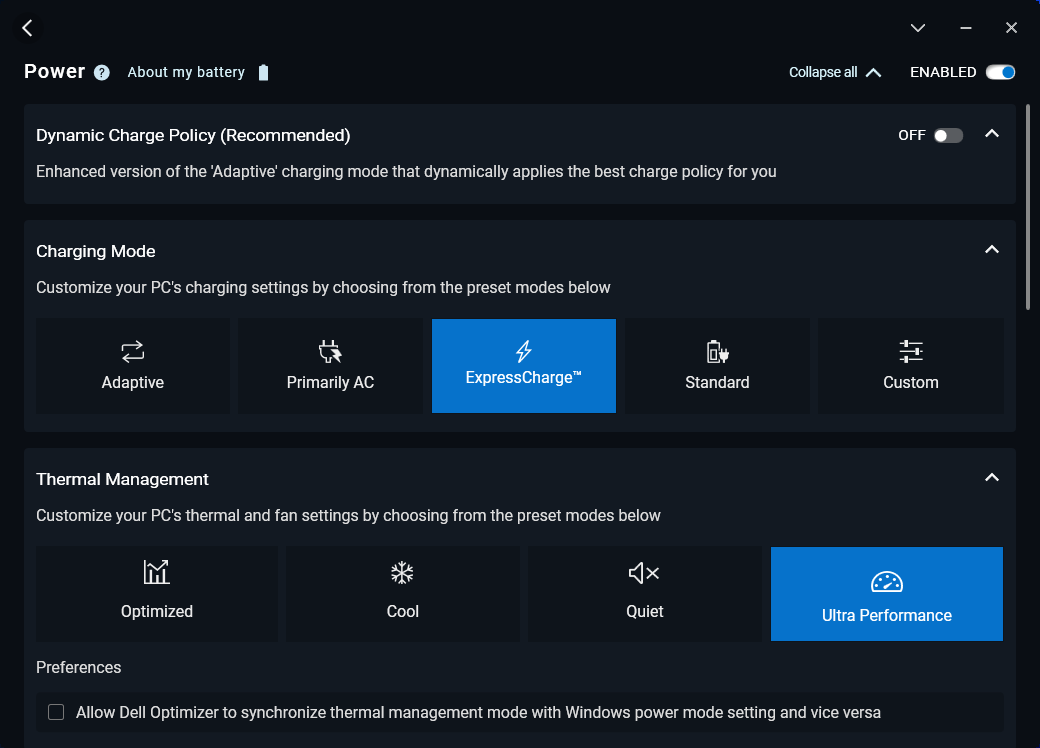Select the Standard battery charging icon
Image resolution: width=1040 pixels, height=748 pixels.
coord(717,351)
